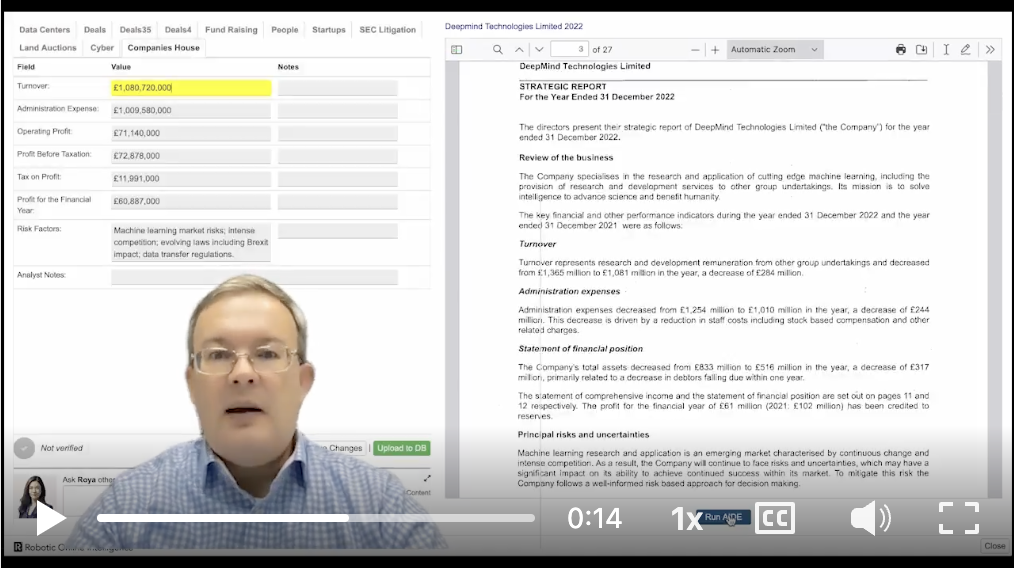Edit the Tax on Profit value
Viewport: 1014px width, 568px height.
pos(191,179)
